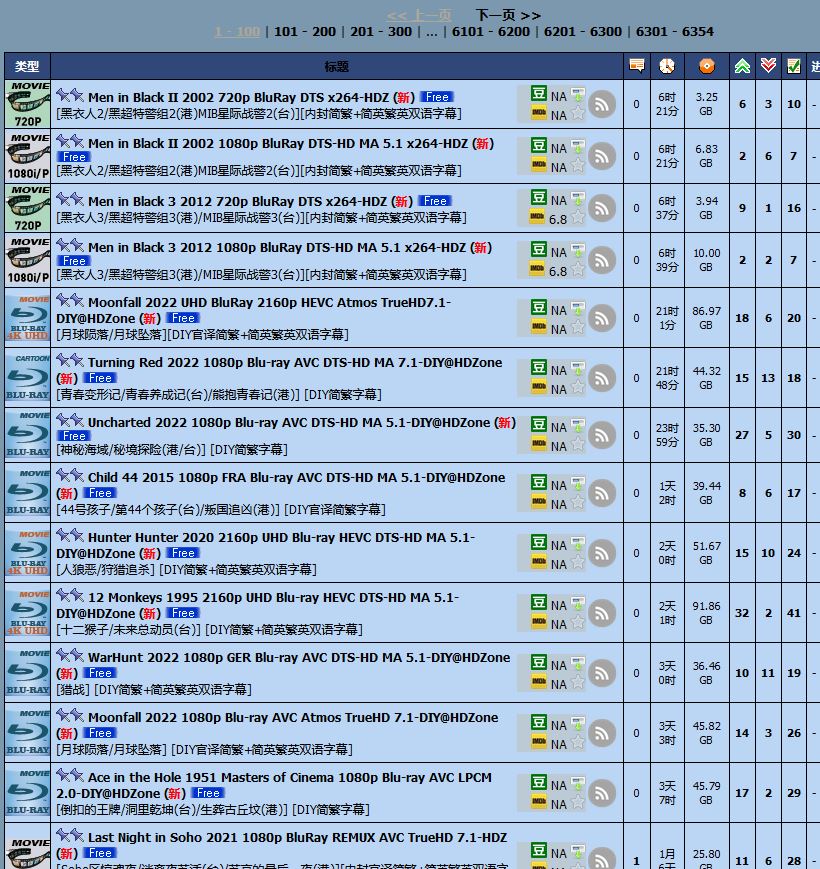Sort by the orange disc size header icon
This screenshot has width=820, height=869.
(x=706, y=66)
